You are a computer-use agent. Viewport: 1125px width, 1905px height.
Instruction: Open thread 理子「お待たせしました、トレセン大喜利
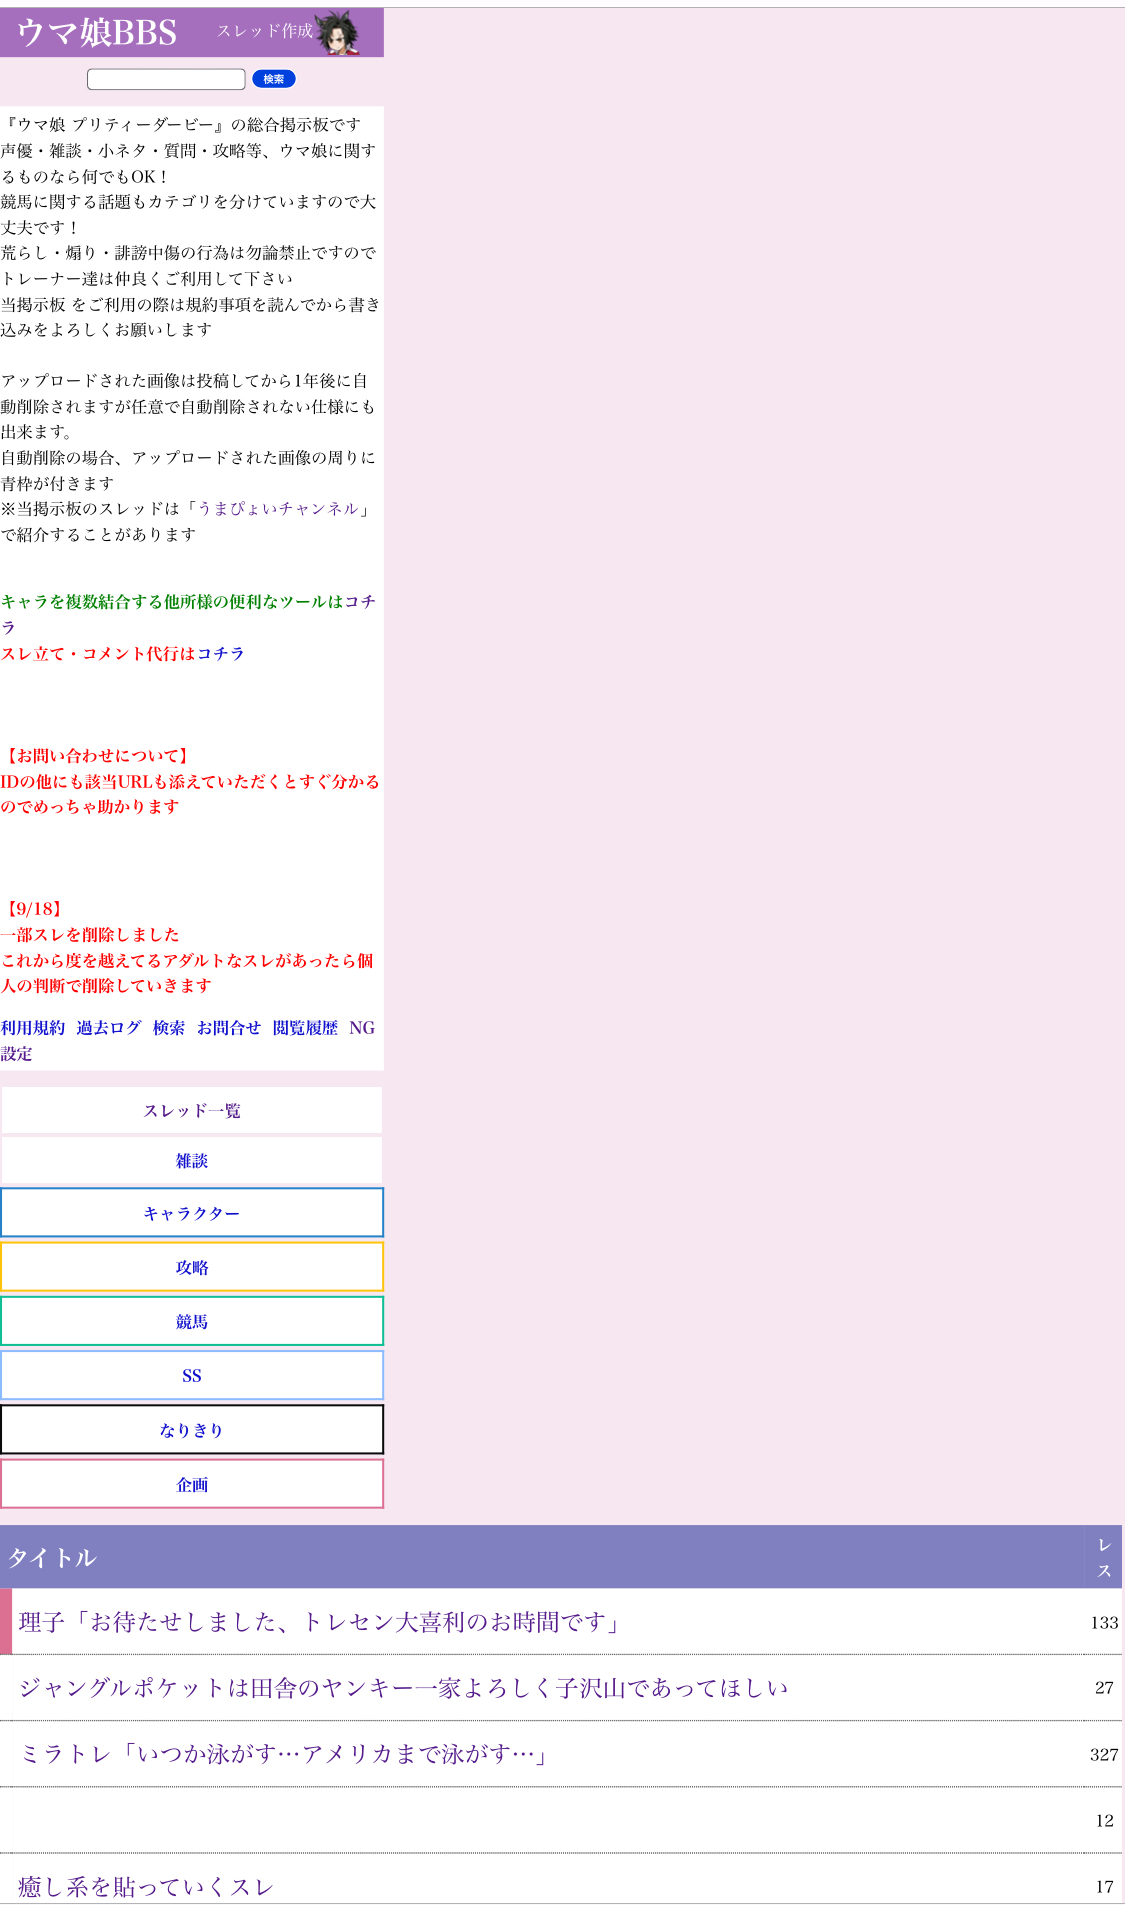[x=320, y=1622]
